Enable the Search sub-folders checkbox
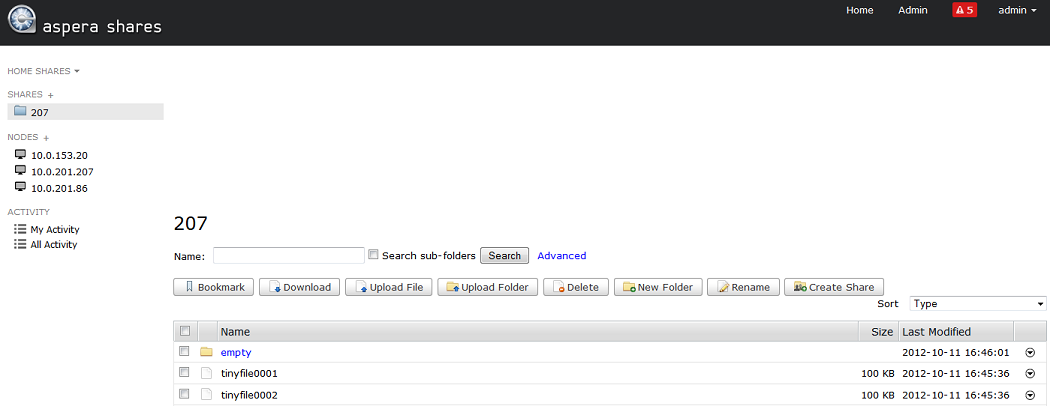1050x406 pixels. click(373, 255)
